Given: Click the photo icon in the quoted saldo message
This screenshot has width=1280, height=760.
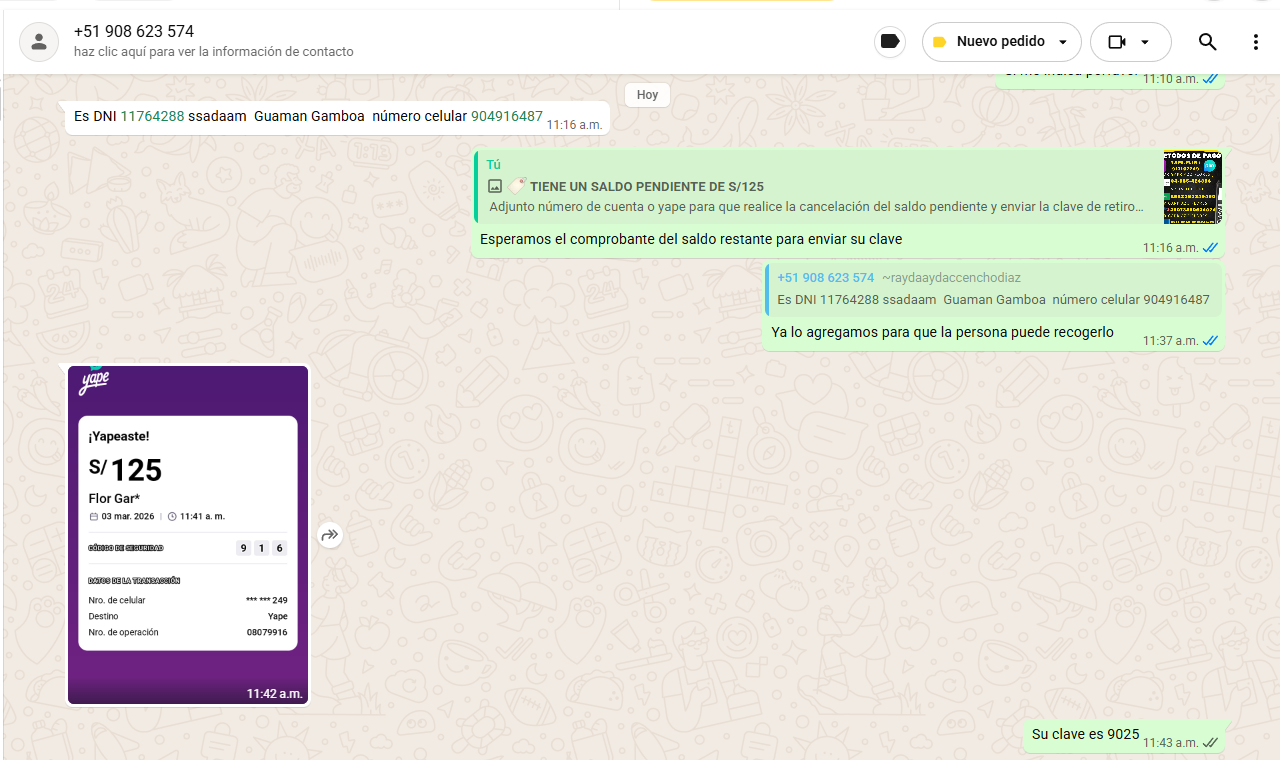Looking at the screenshot, I should point(494,186).
